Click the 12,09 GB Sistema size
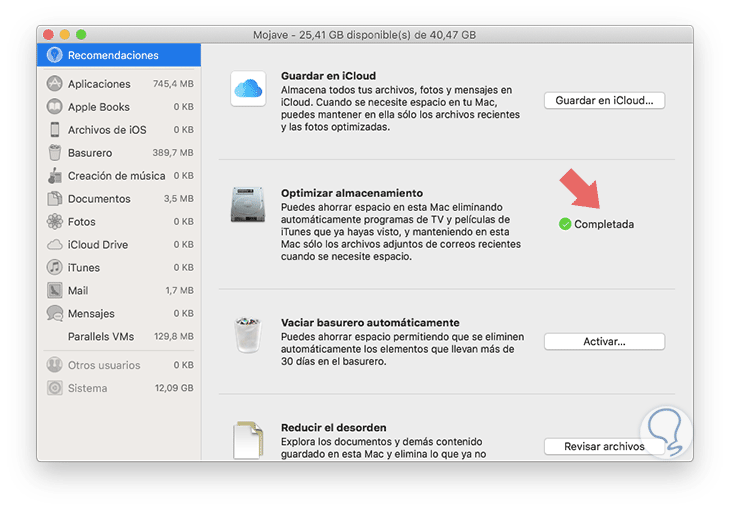 coord(174,388)
